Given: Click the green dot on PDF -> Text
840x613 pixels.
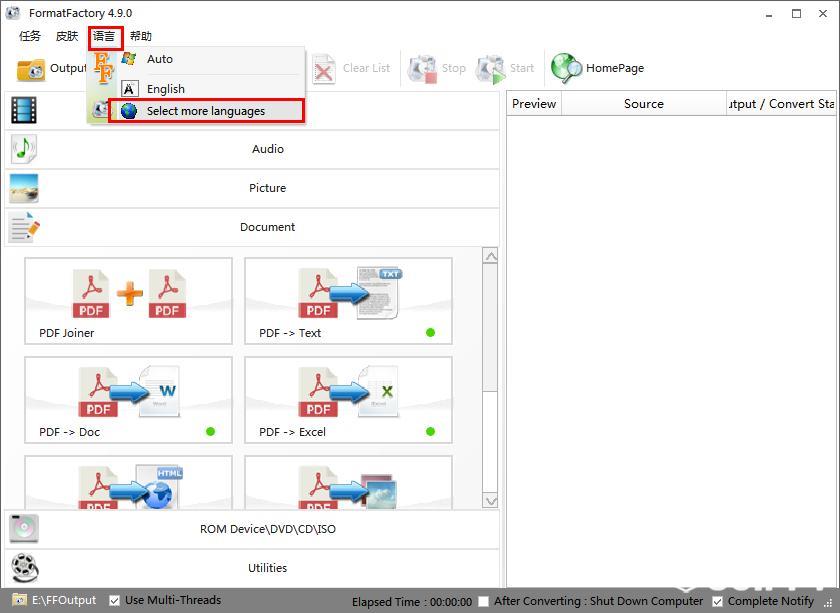Looking at the screenshot, I should (x=430, y=333).
